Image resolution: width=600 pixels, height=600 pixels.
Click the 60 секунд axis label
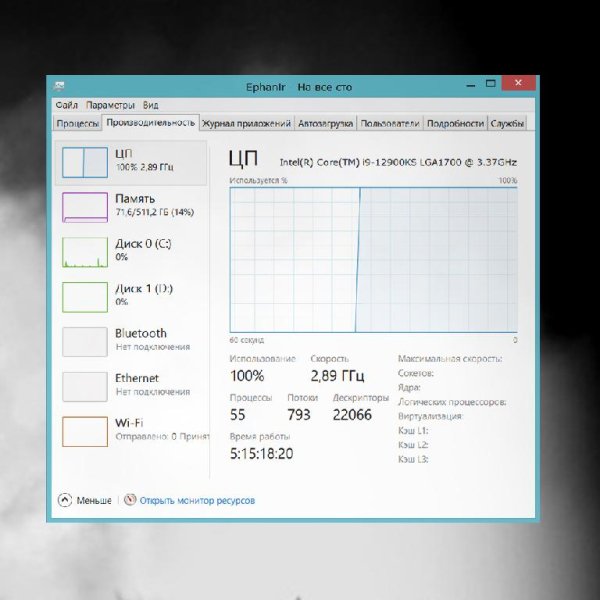[246, 340]
